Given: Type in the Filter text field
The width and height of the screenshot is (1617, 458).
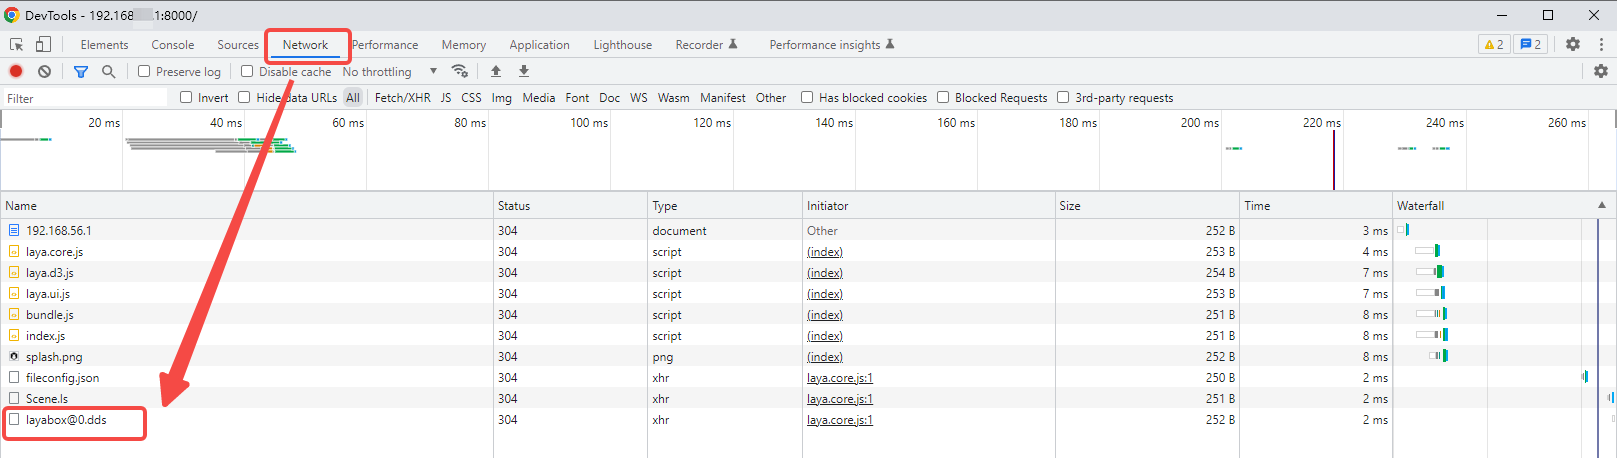Looking at the screenshot, I should pyautogui.click(x=85, y=98).
